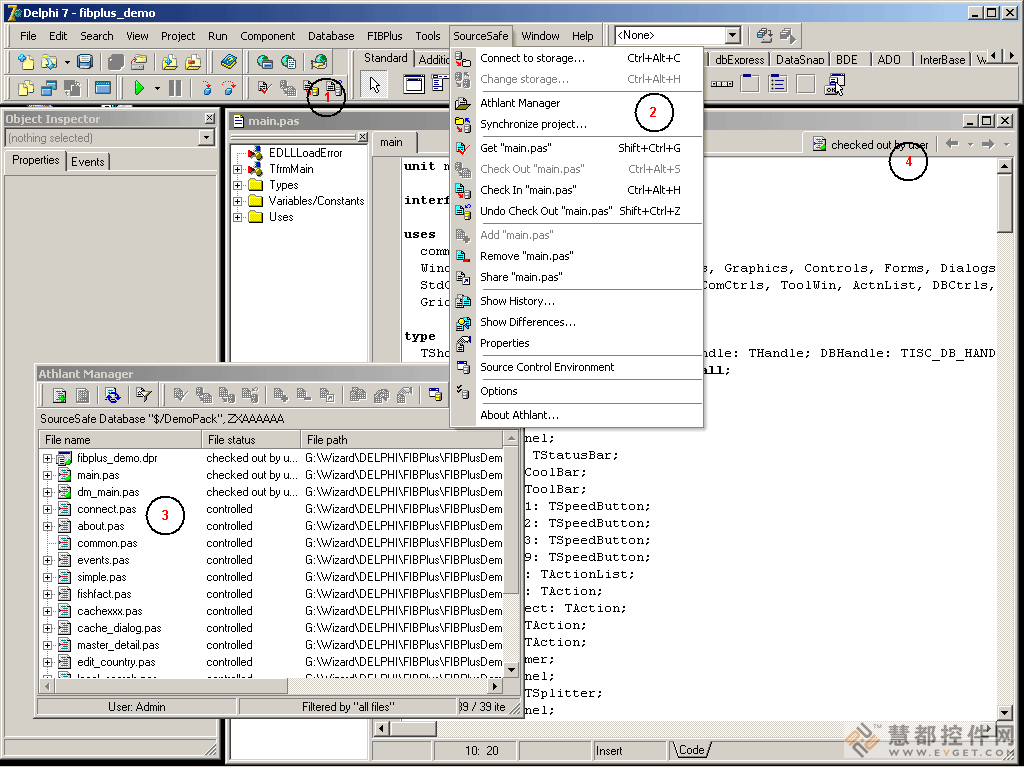Select edit_country.pas in Athlant Manager list

pos(116,662)
